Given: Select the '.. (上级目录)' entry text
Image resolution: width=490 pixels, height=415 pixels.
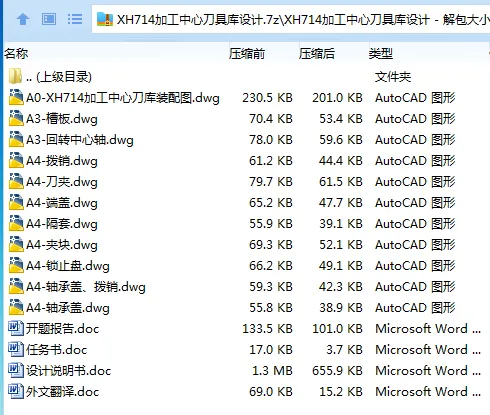Looking at the screenshot, I should point(59,77).
